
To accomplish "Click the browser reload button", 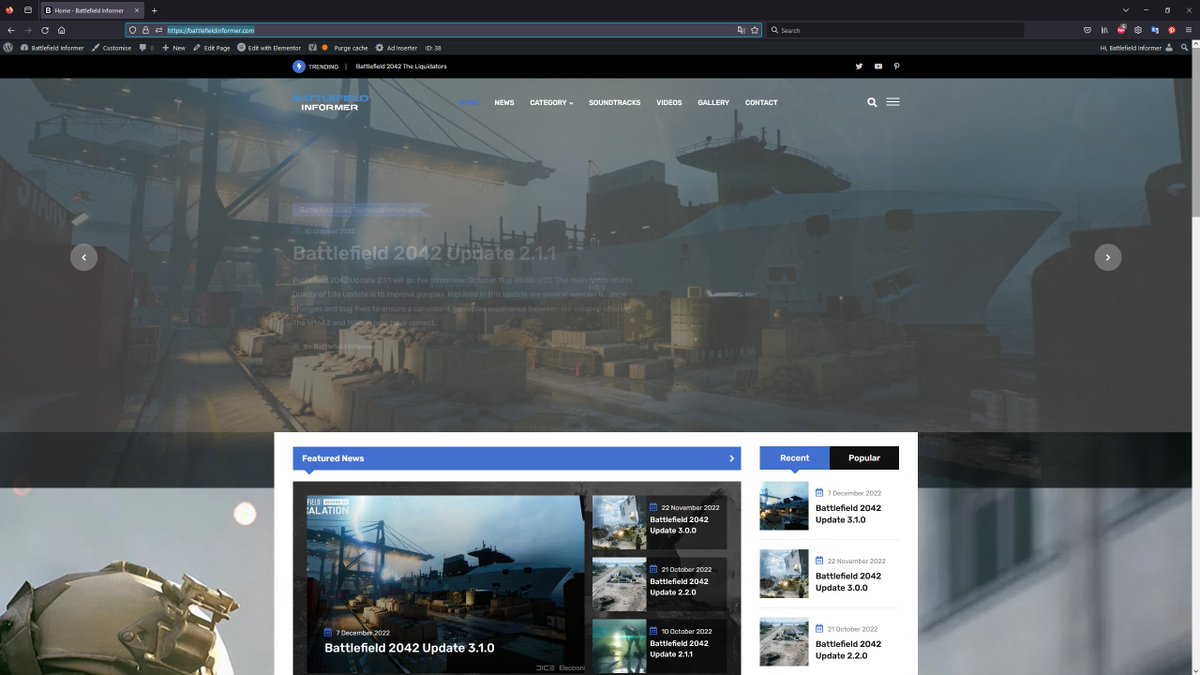I will point(45,30).
